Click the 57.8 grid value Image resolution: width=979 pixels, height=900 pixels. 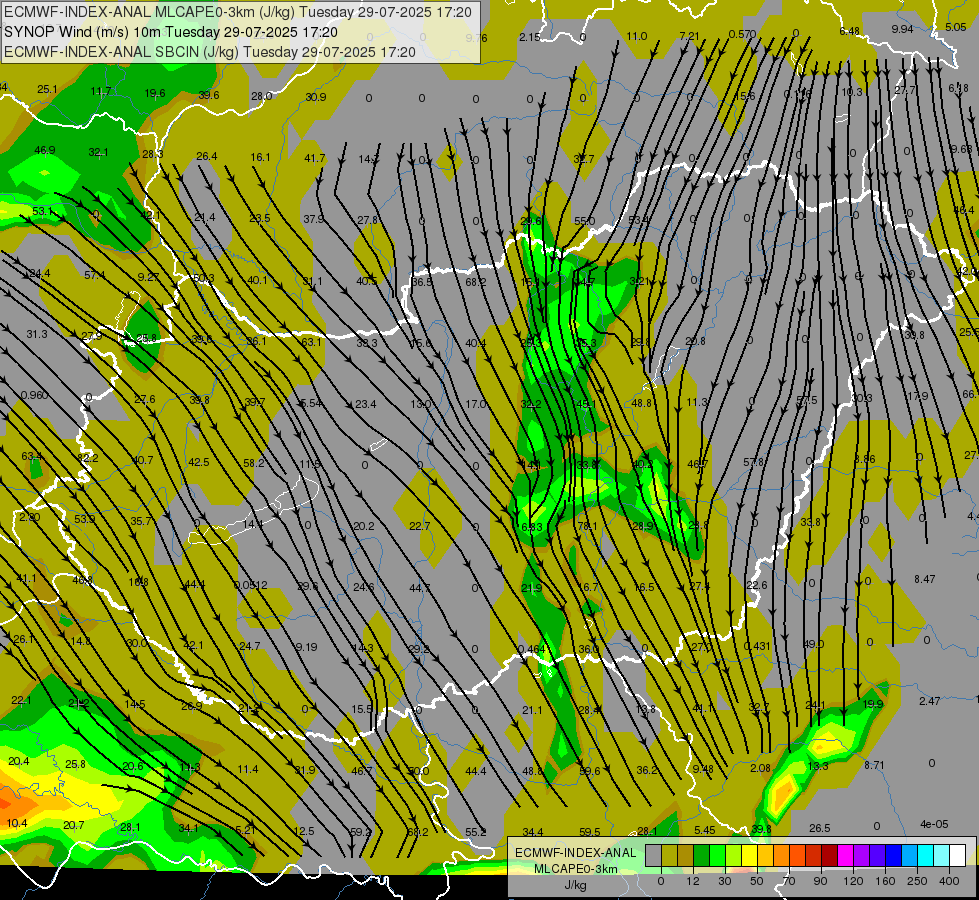coord(754,462)
